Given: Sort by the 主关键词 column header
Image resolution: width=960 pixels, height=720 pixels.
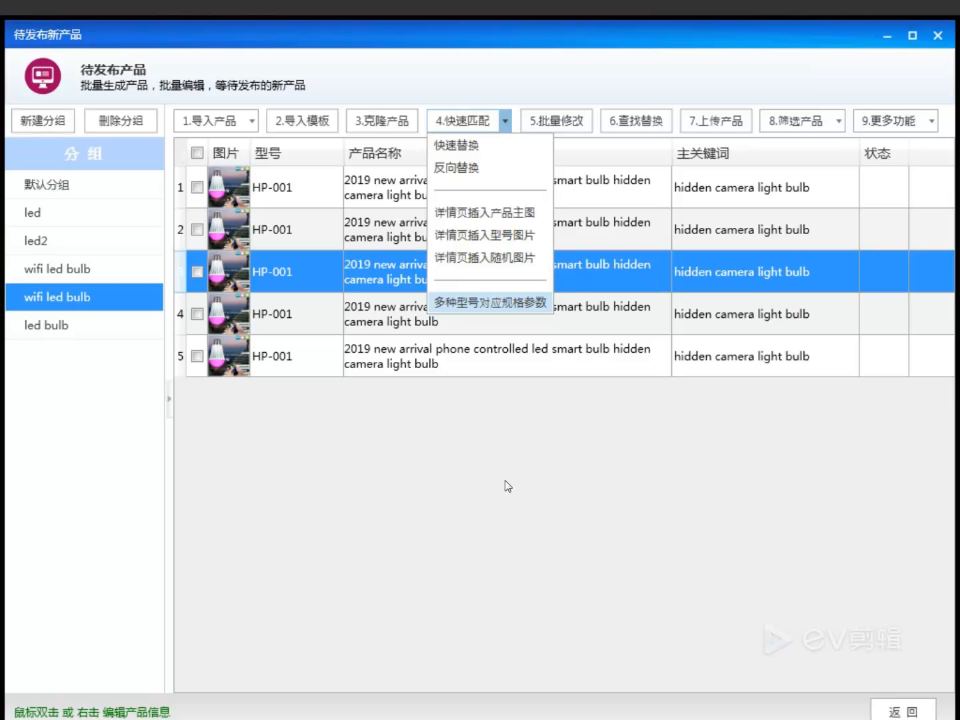Looking at the screenshot, I should 765,153.
